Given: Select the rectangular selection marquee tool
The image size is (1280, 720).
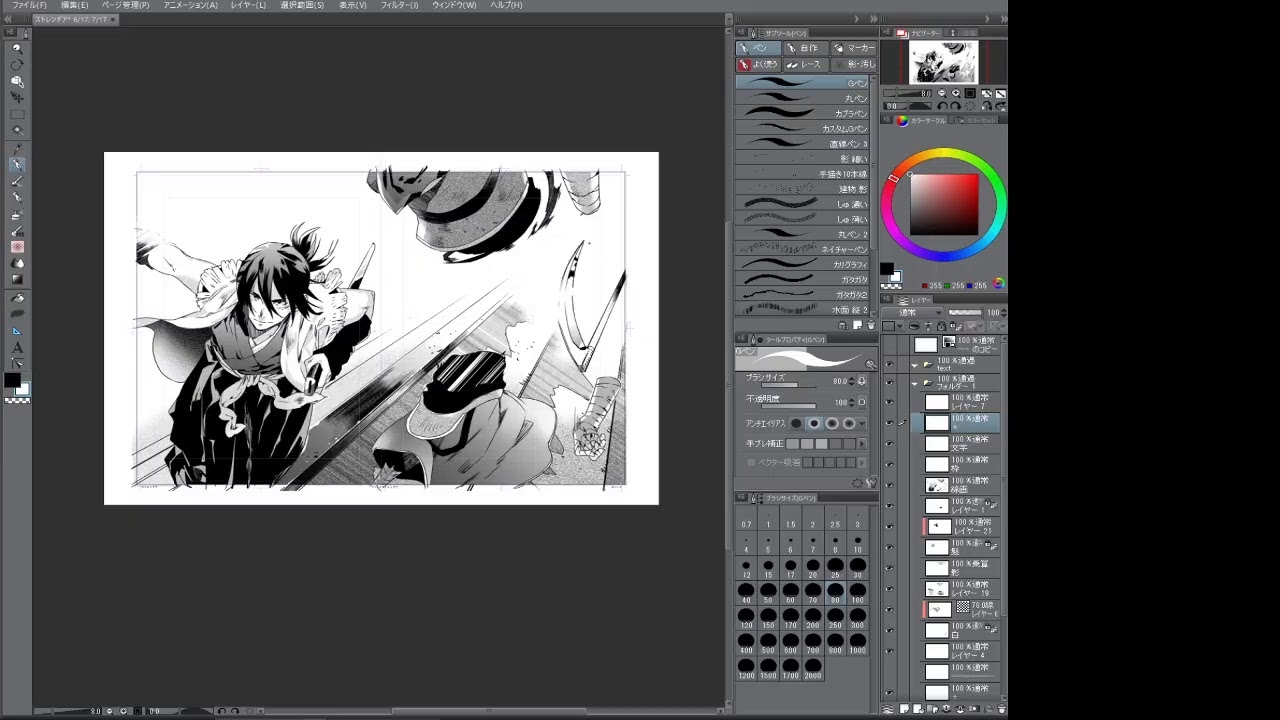Looking at the screenshot, I should pyautogui.click(x=17, y=114).
